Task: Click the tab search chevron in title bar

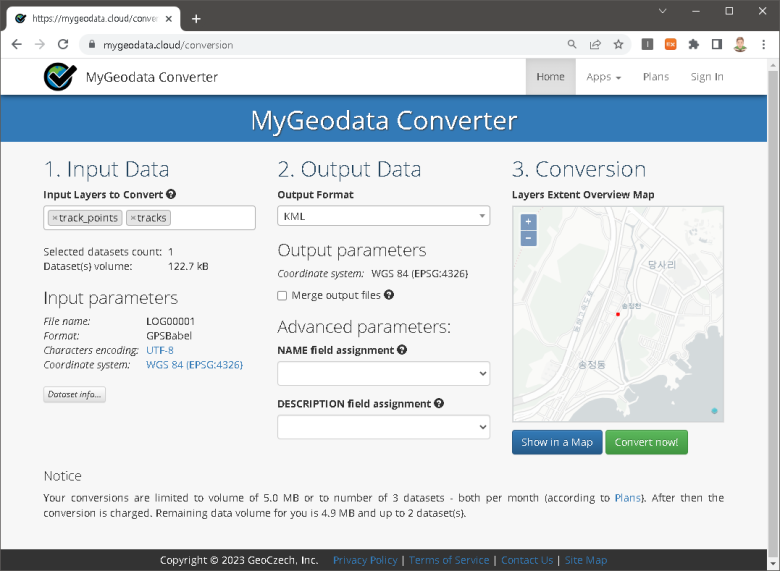Action: 663,11
